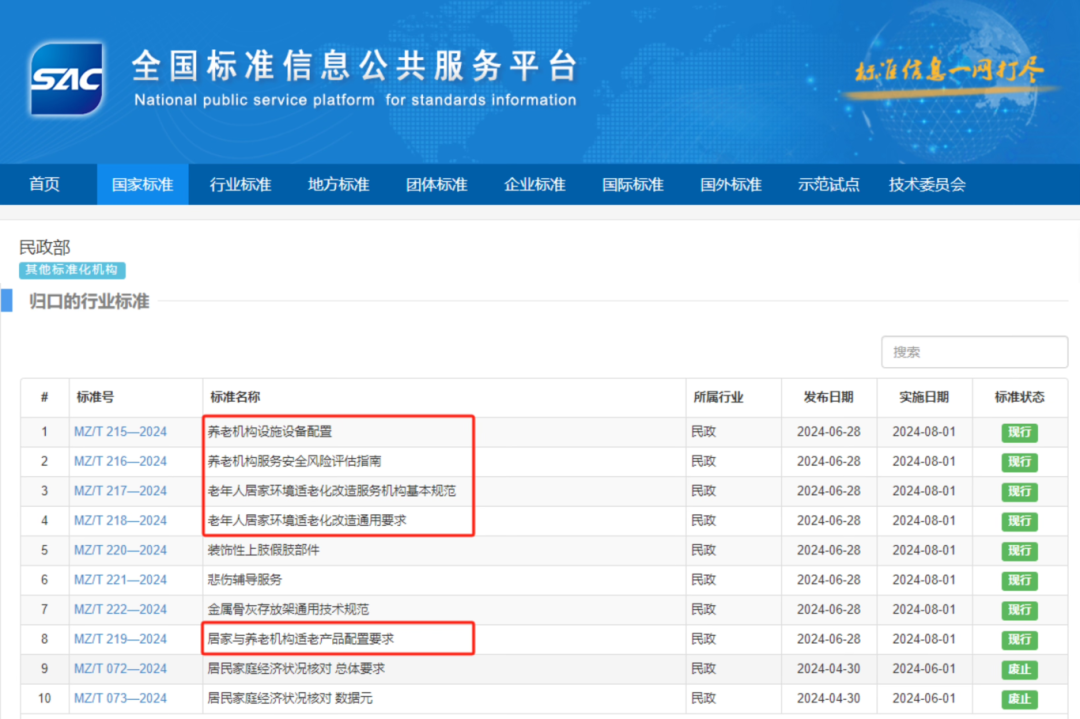Click the 其他标准化机构 tag badge
Viewport: 1080px width, 719px height.
(x=72, y=270)
